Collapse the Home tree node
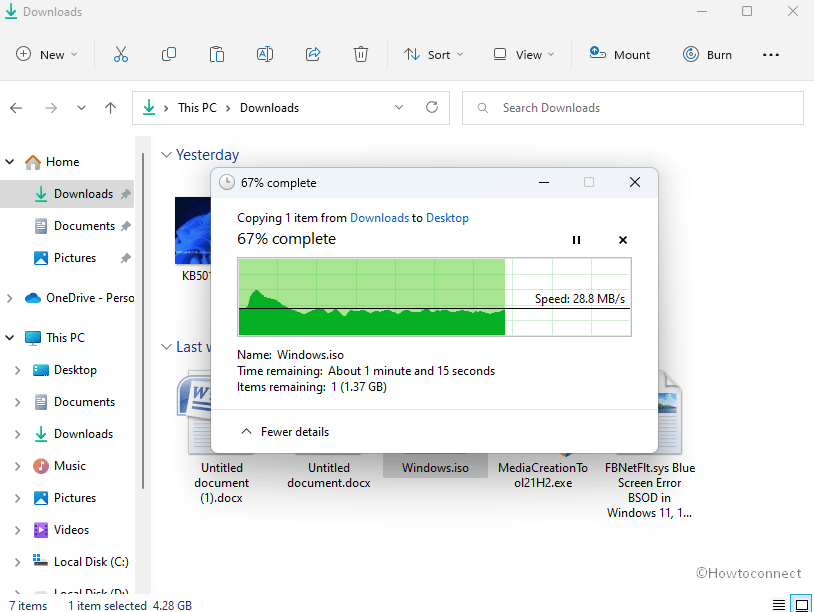The width and height of the screenshot is (814, 612). (9, 162)
